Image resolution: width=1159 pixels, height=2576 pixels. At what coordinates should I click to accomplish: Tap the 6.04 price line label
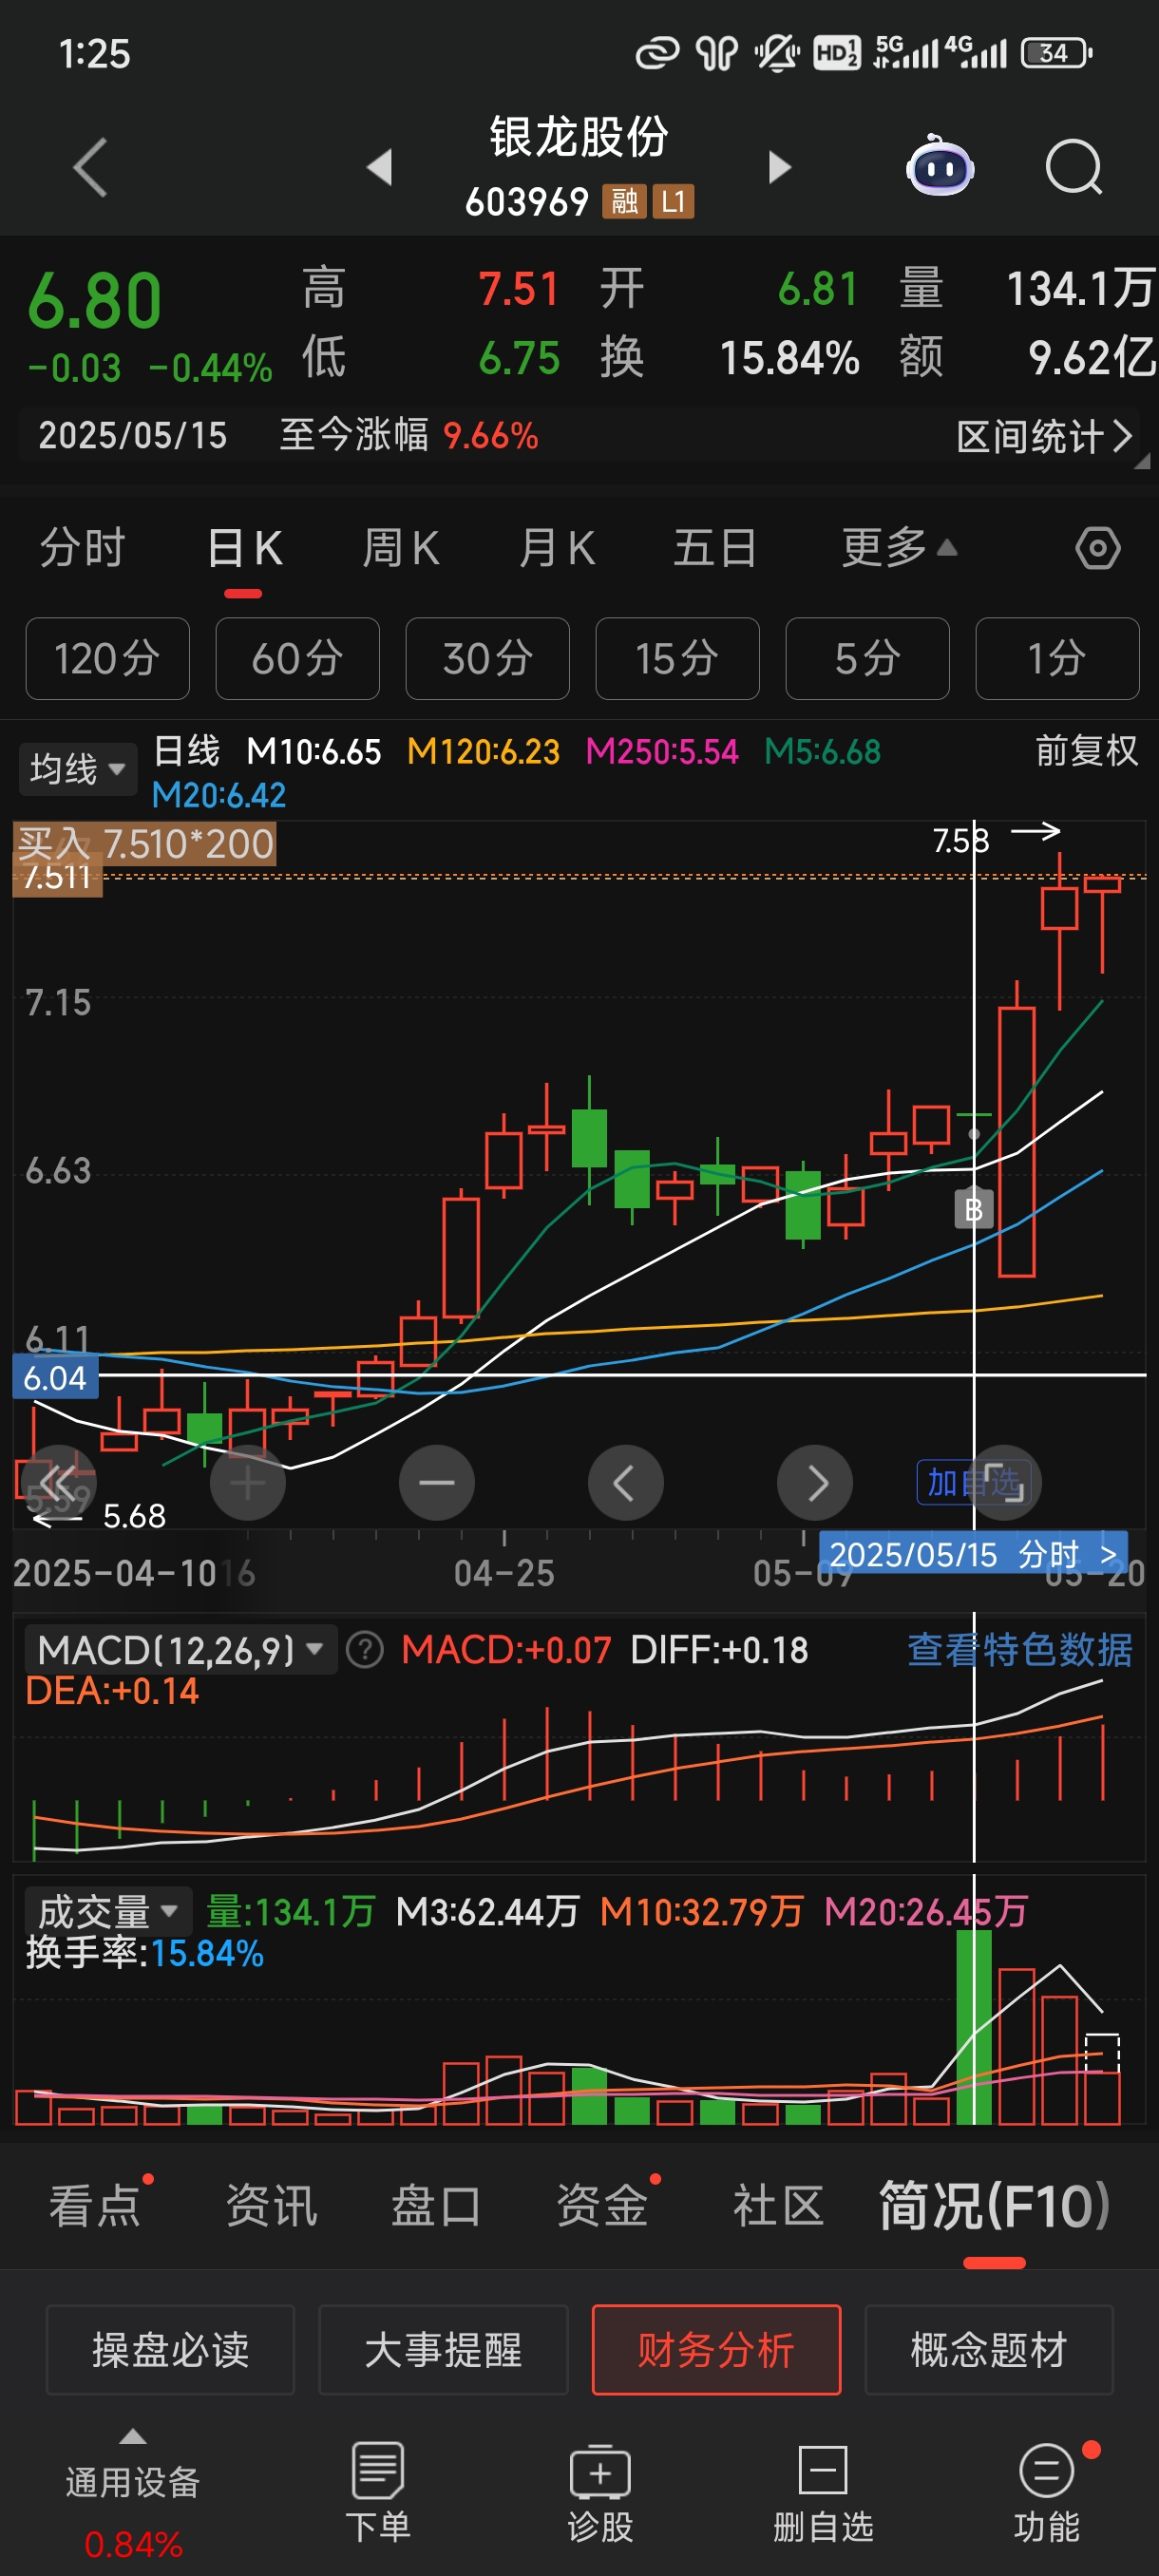point(55,1377)
